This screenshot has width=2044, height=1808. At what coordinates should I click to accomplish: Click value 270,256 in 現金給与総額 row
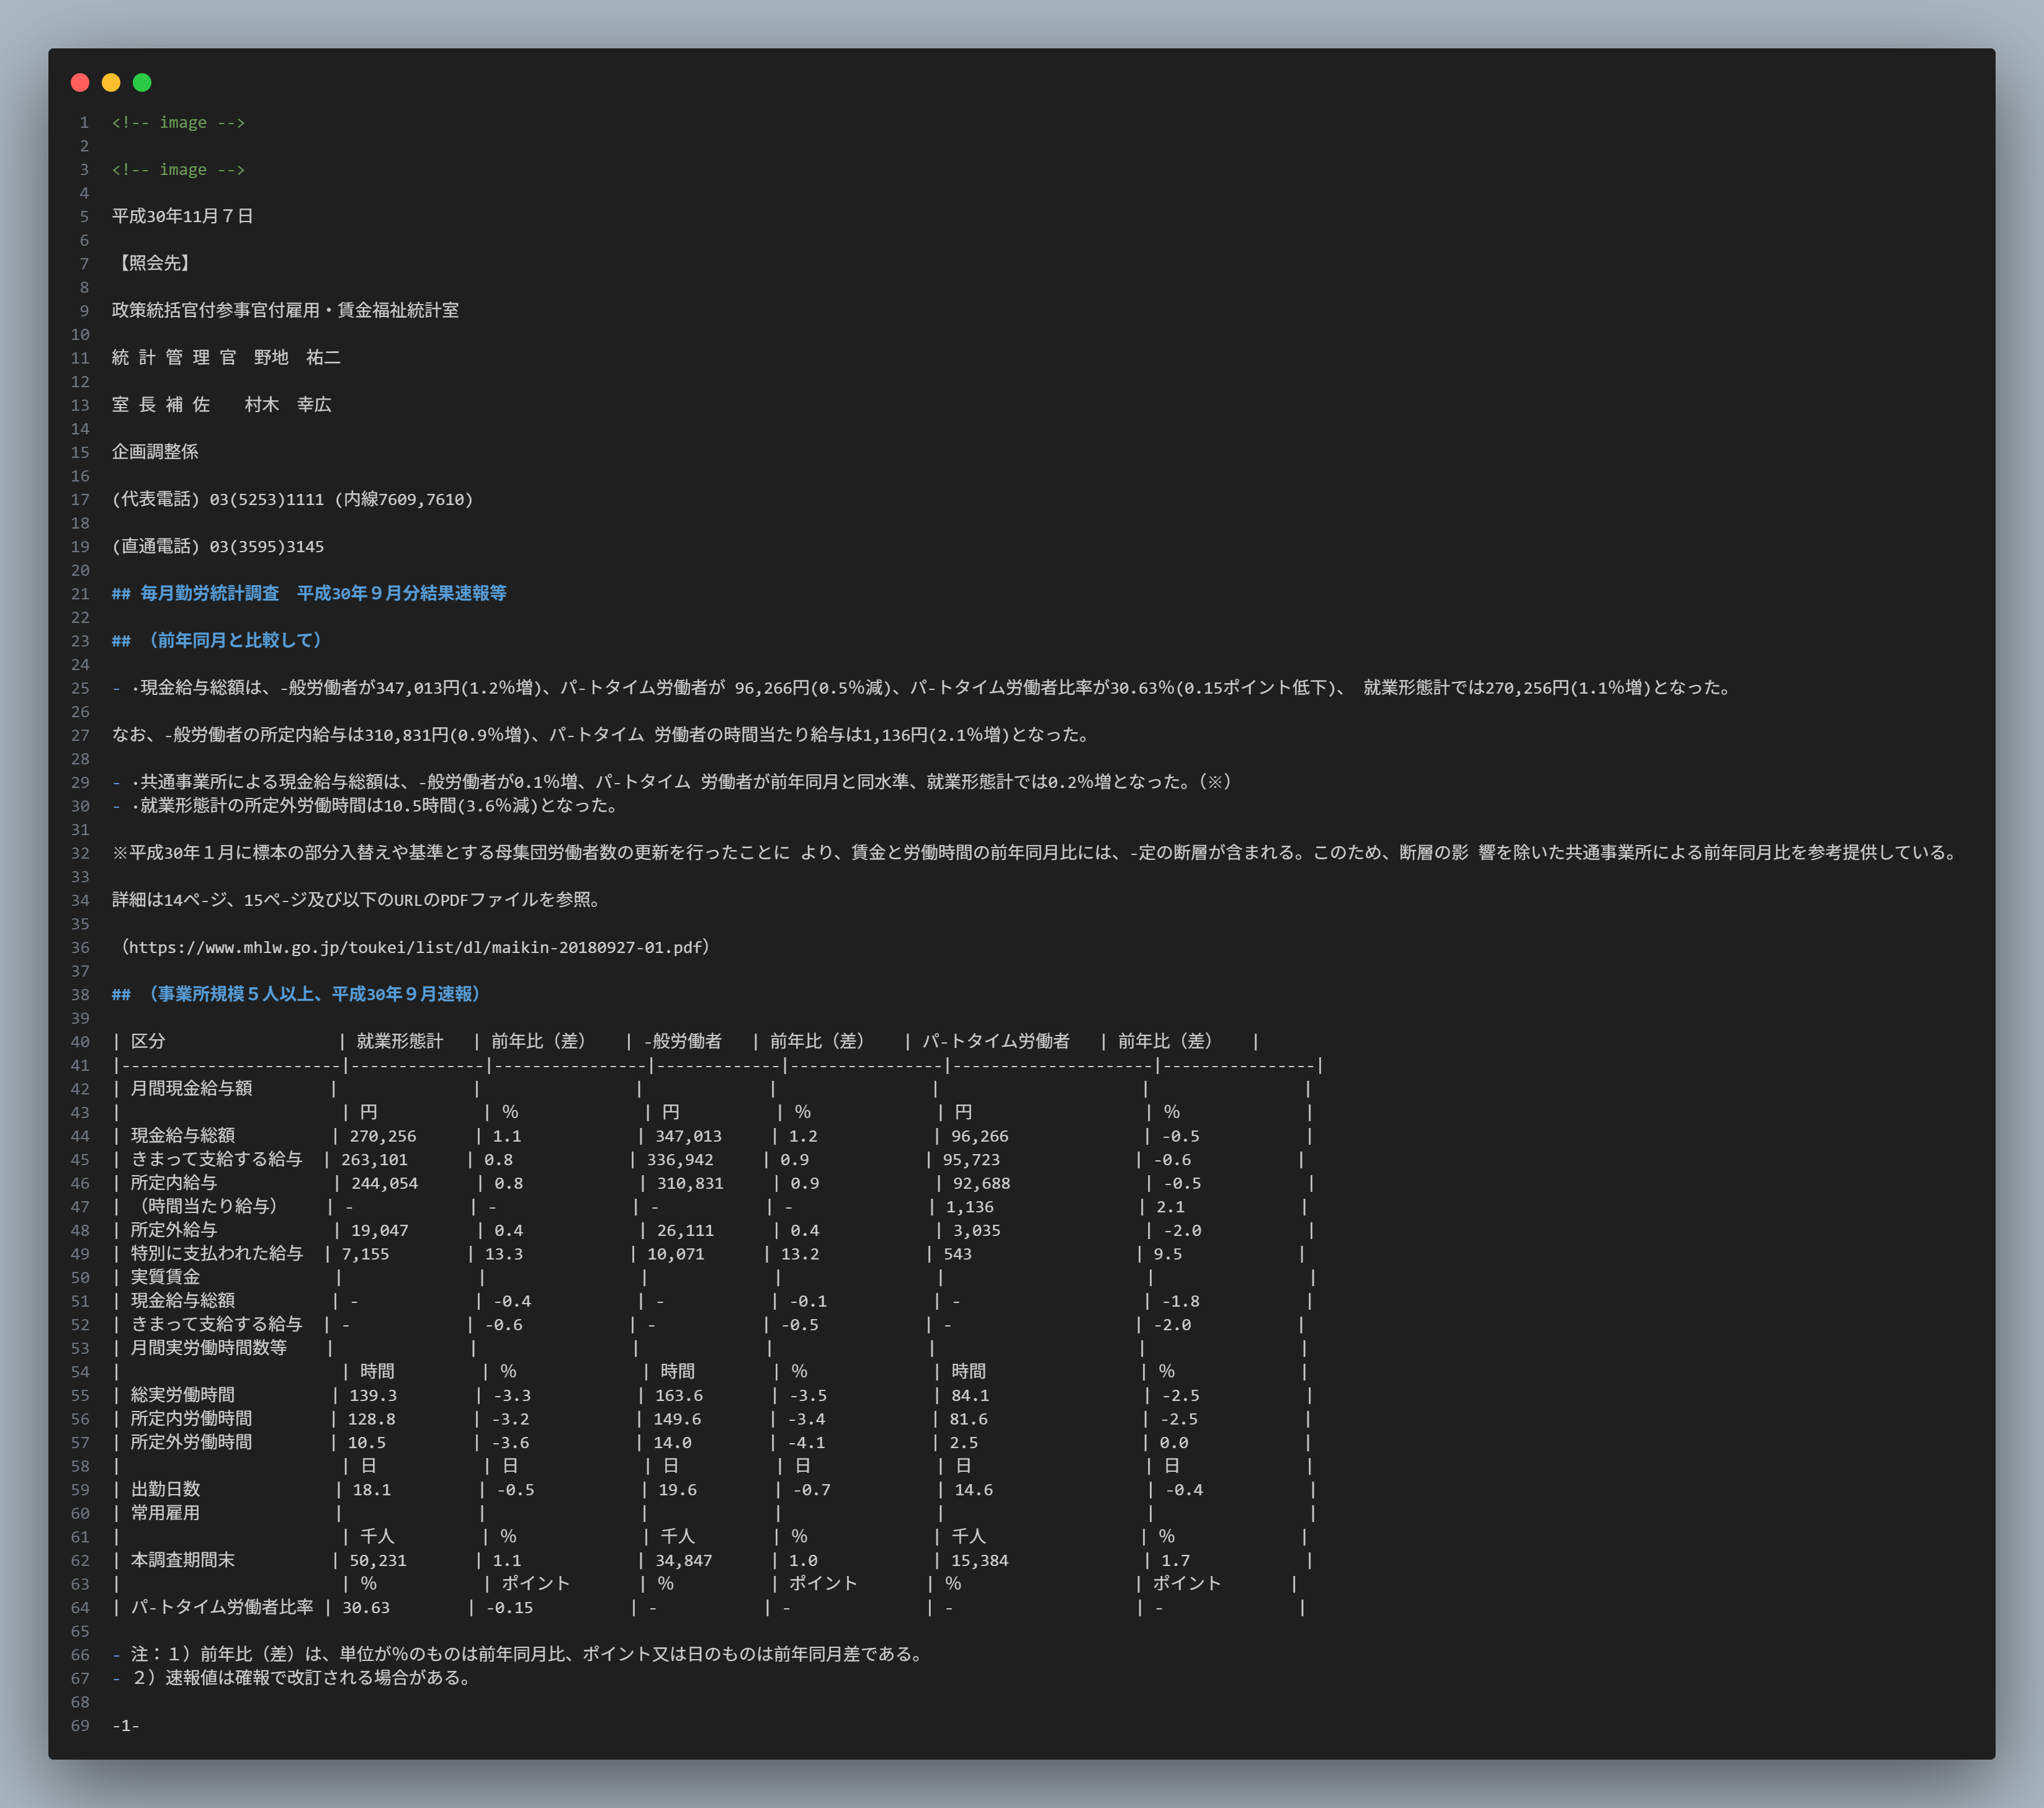click(x=383, y=1136)
